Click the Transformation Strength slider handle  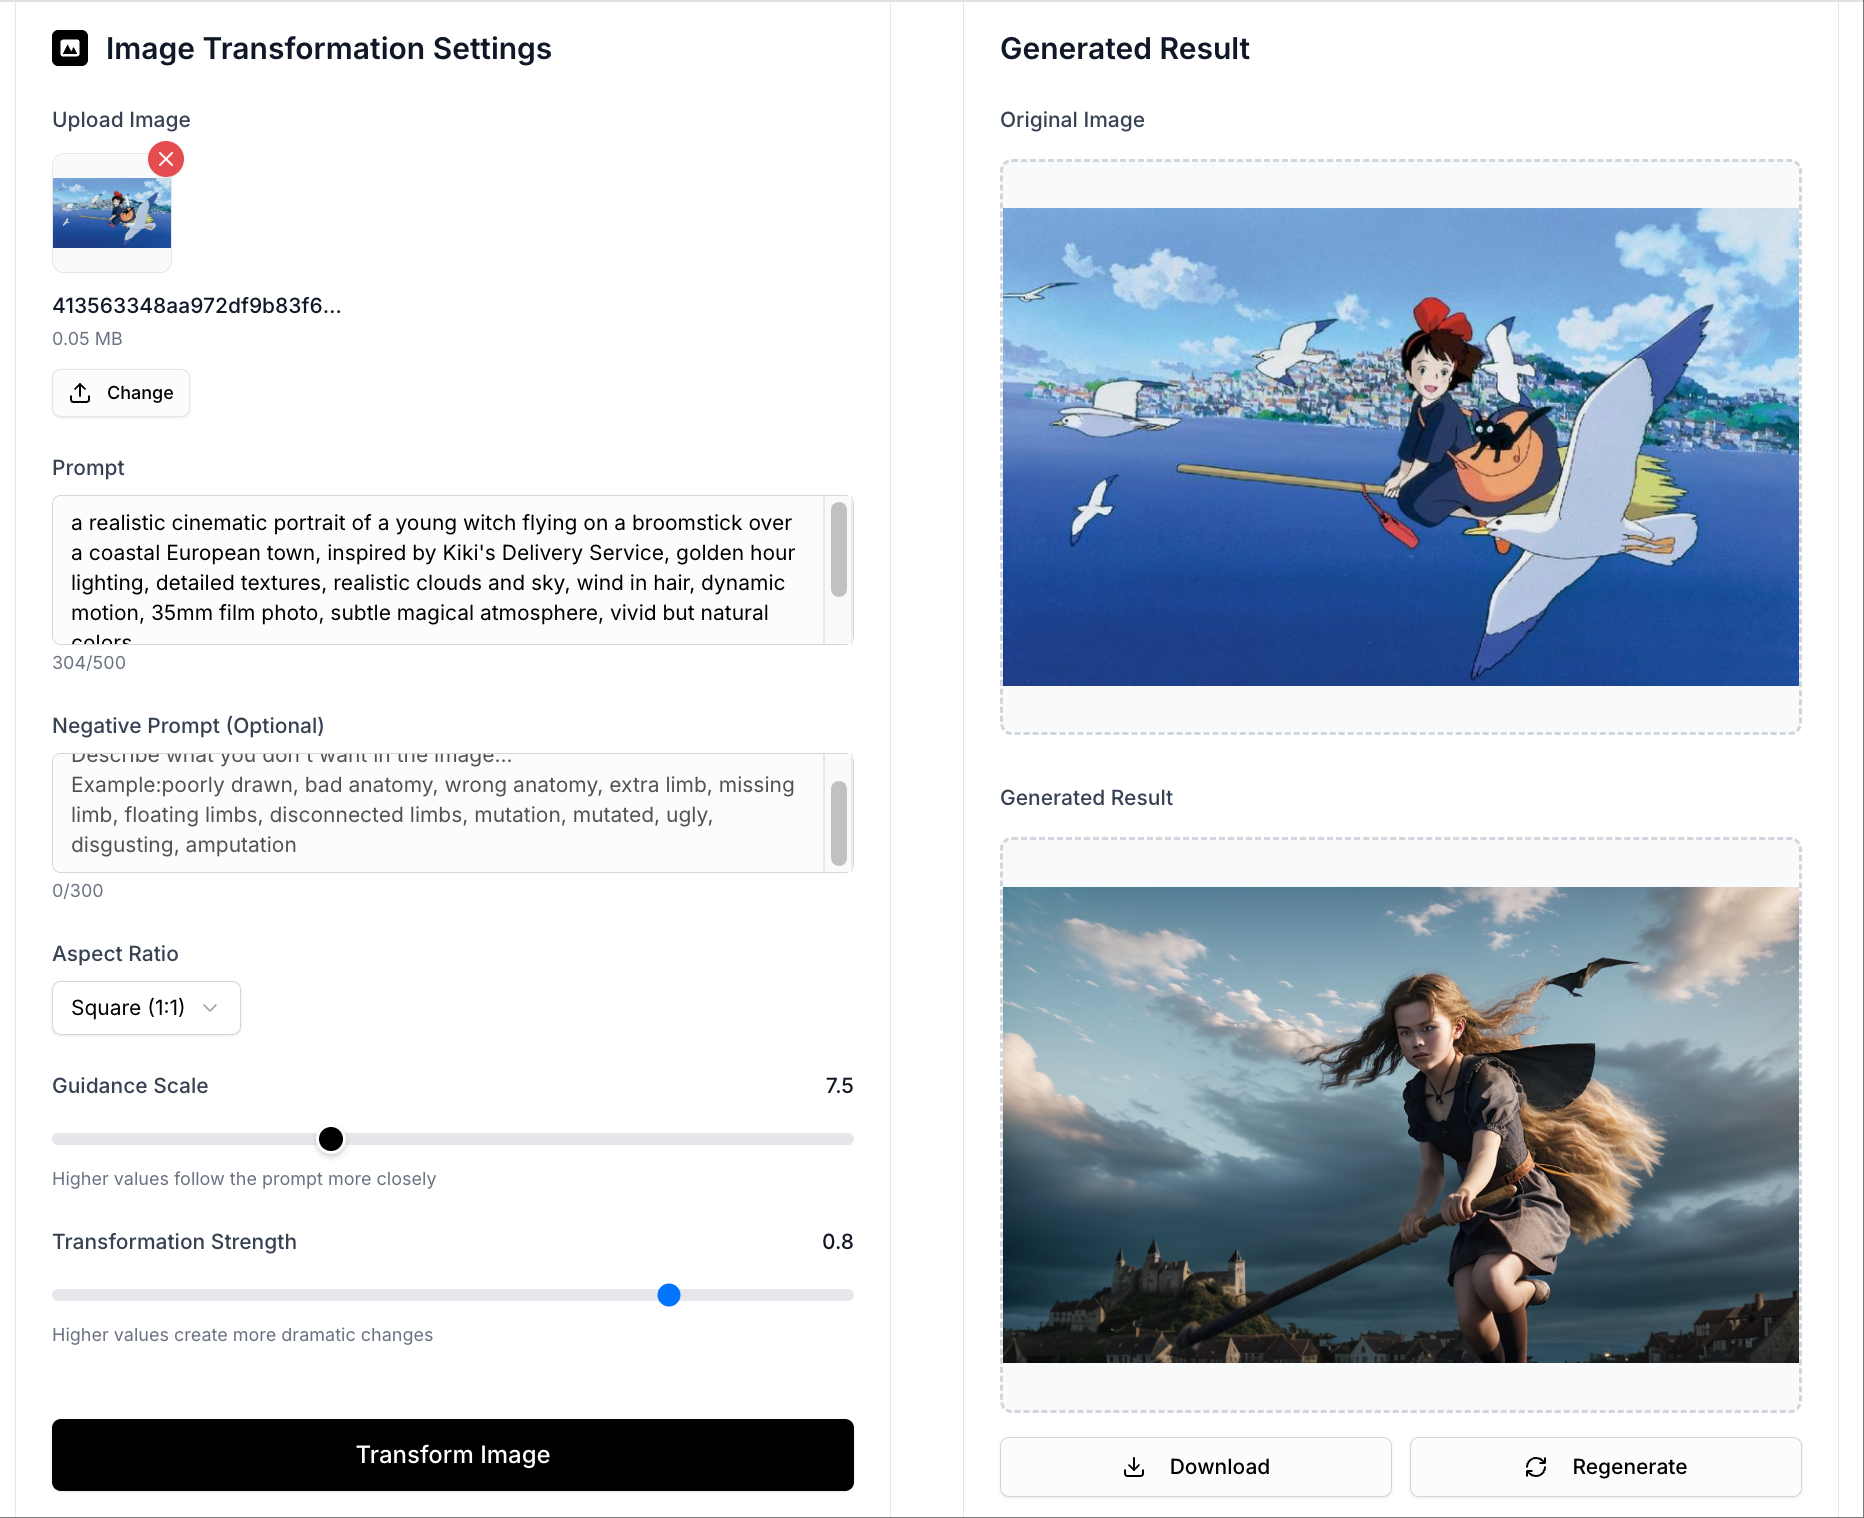coord(669,1295)
